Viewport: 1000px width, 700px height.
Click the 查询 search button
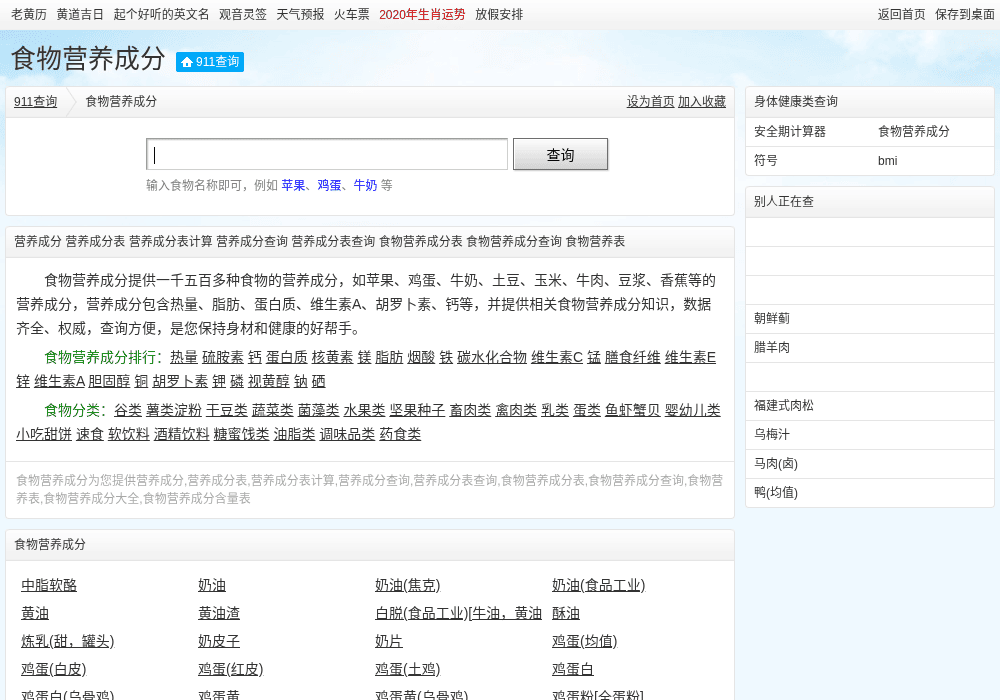click(x=561, y=154)
